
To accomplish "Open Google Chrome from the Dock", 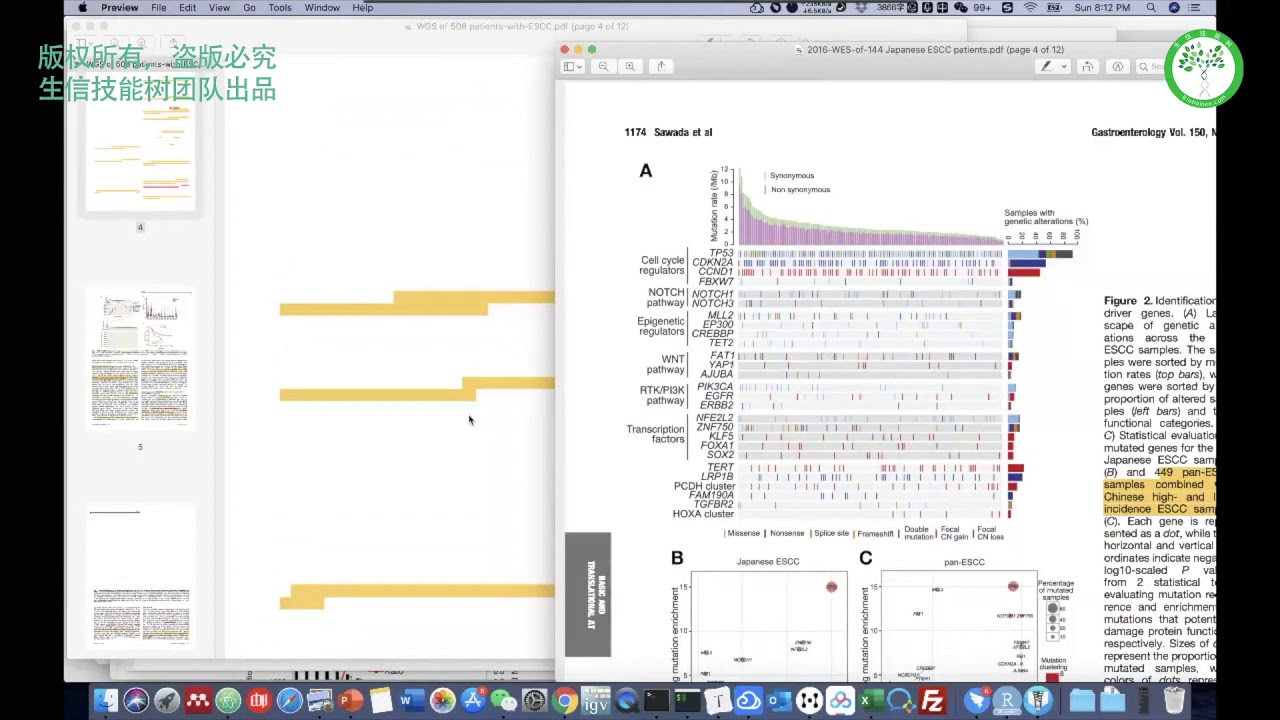I will point(566,701).
